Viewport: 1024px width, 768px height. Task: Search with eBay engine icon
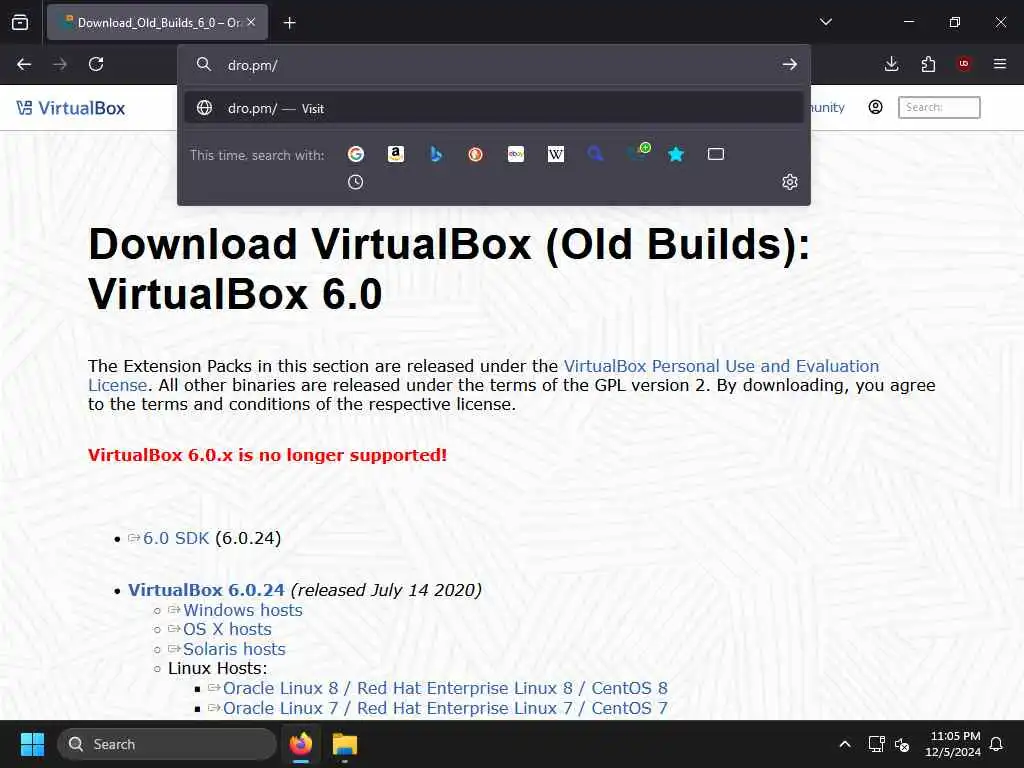pyautogui.click(x=516, y=154)
